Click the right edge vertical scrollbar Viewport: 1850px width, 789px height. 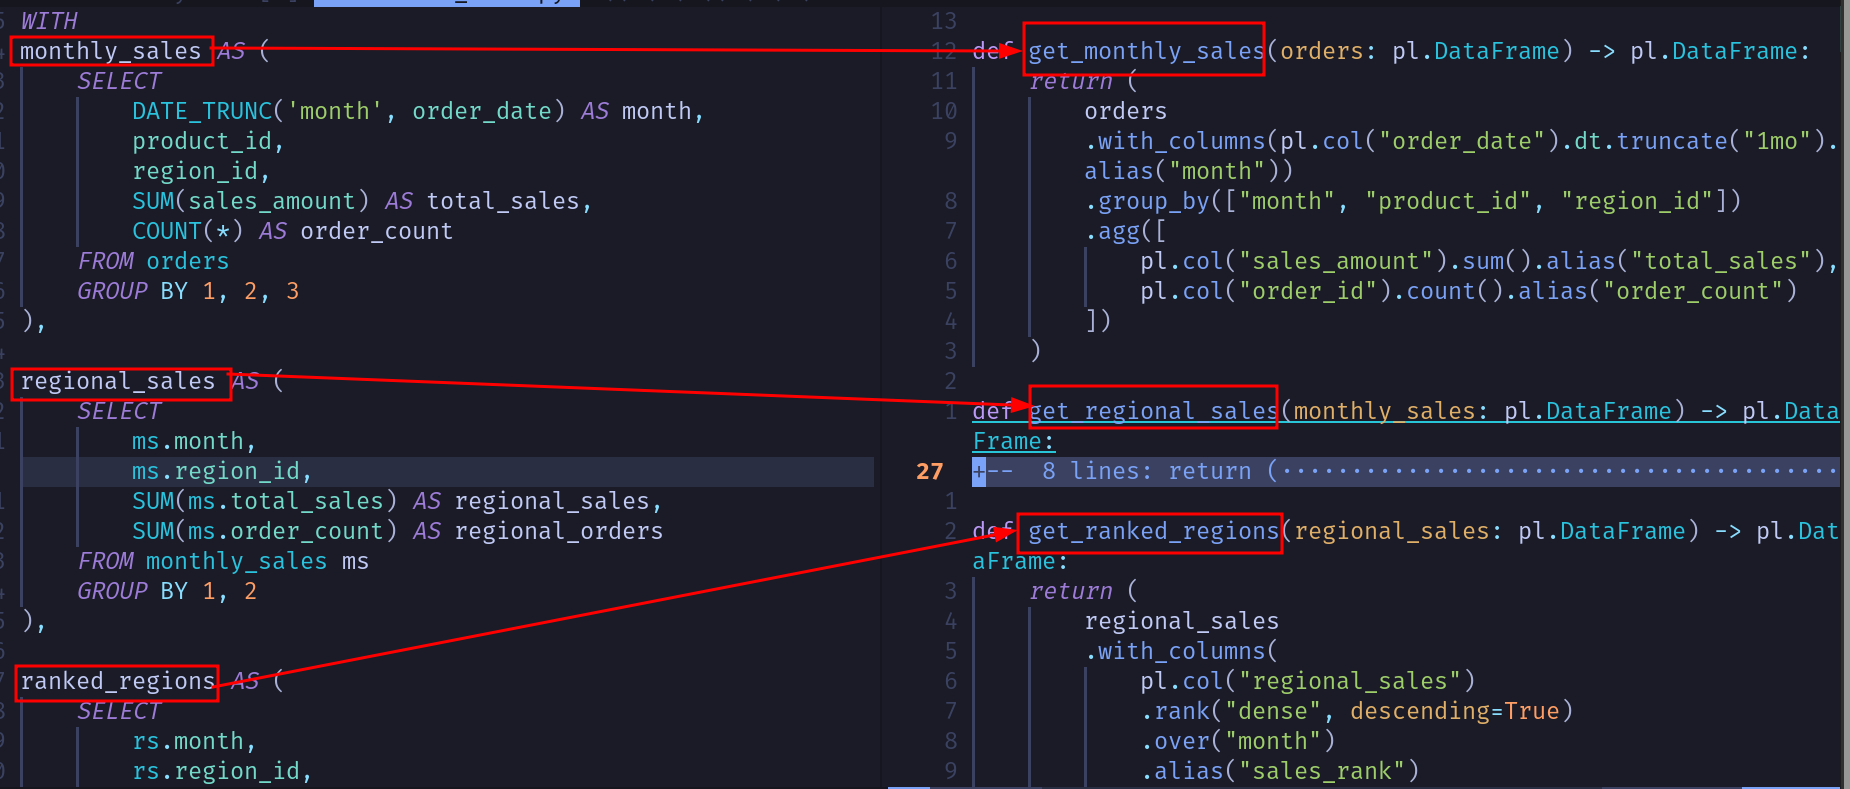[x=1844, y=400]
